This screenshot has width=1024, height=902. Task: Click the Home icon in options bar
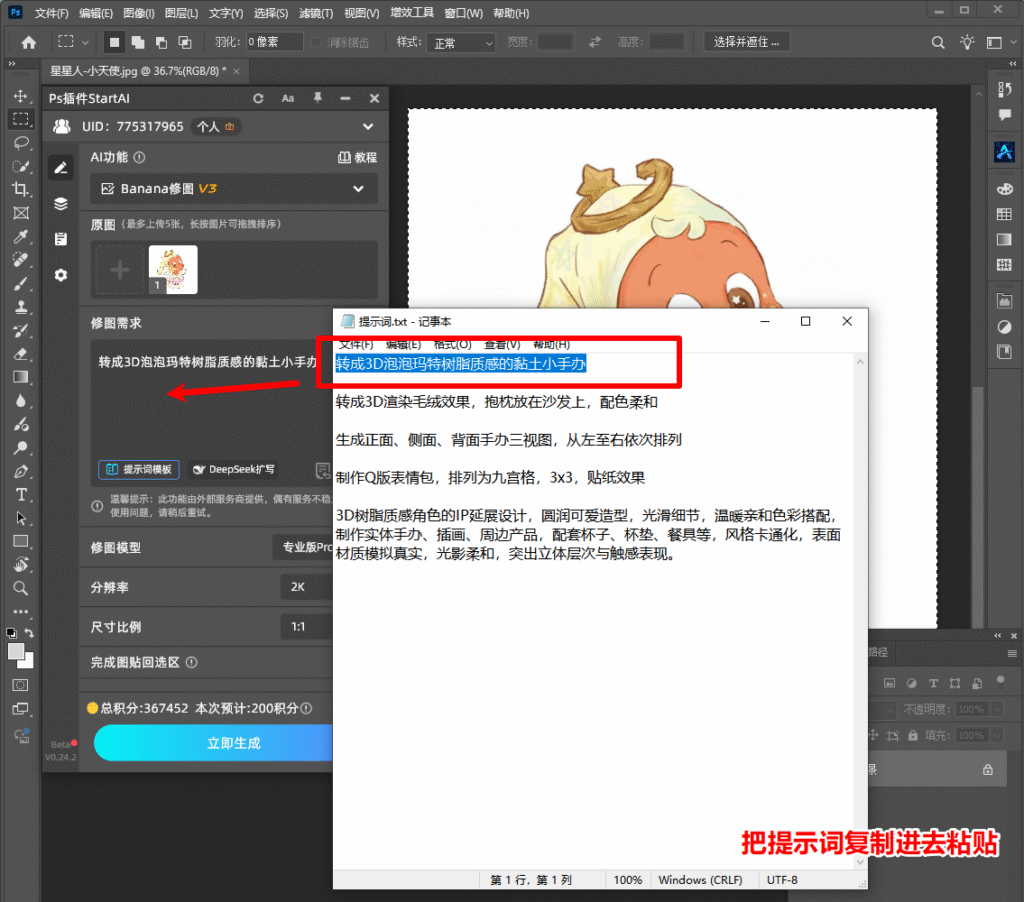[x=29, y=42]
